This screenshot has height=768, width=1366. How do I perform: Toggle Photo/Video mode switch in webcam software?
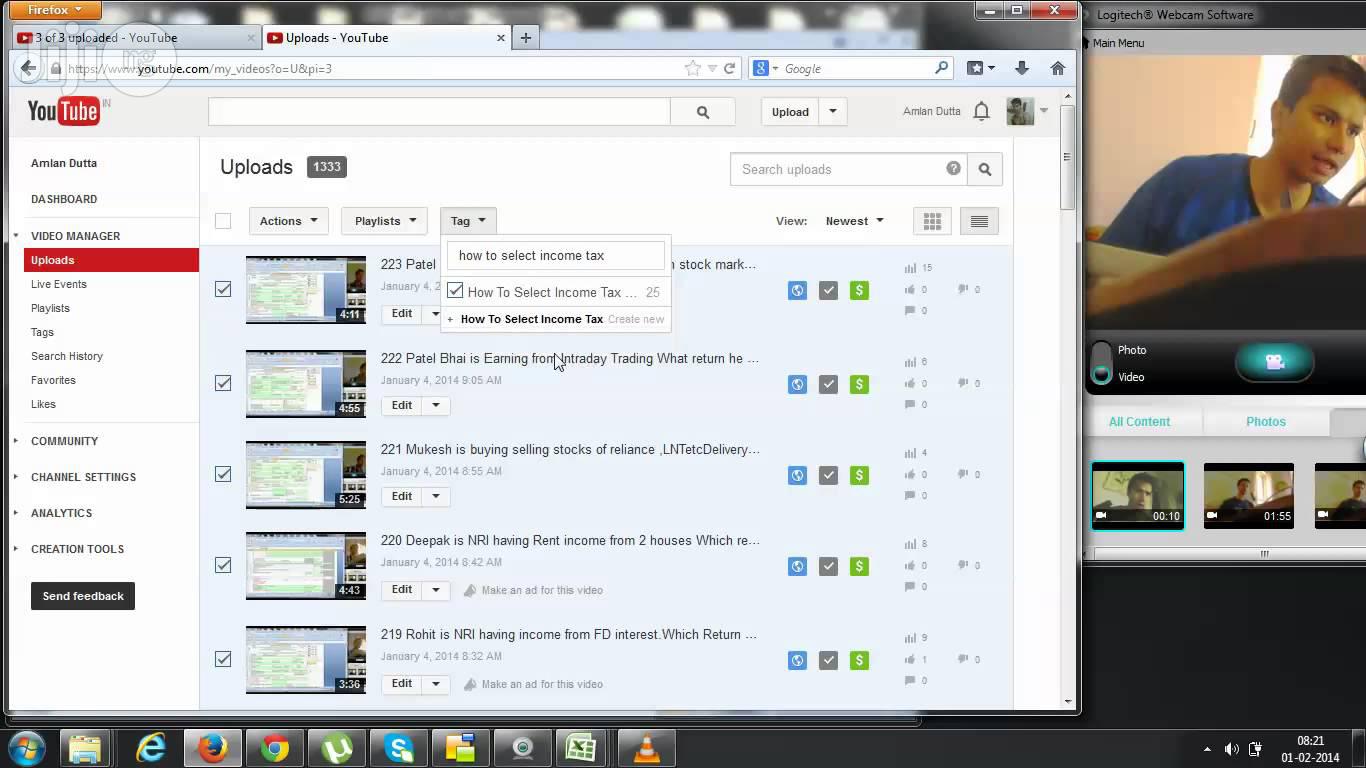(x=1101, y=363)
